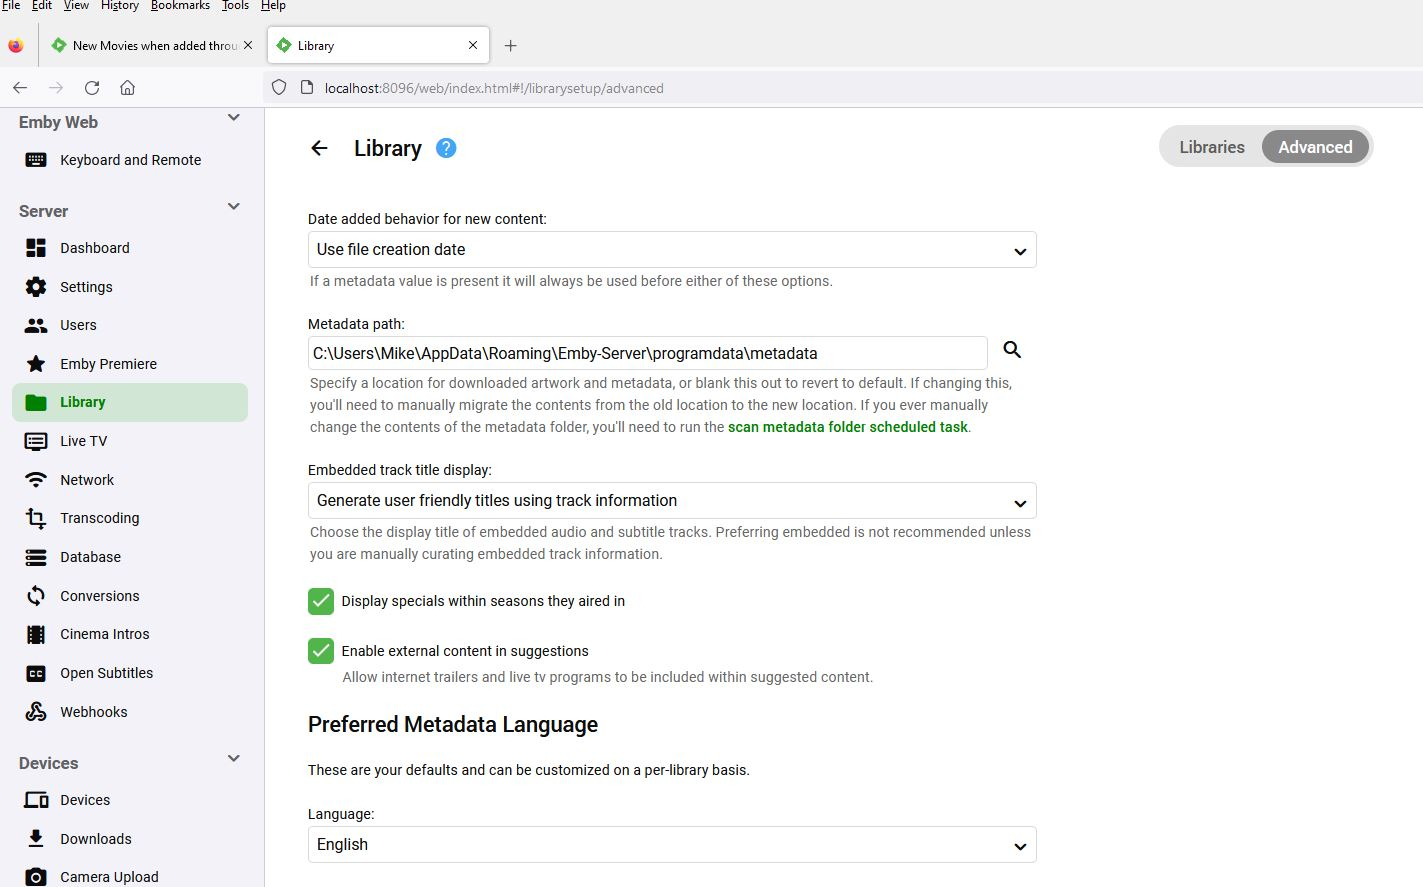Switch to the Libraries tab
Viewport: 1423px width, 887px height.
click(1210, 146)
